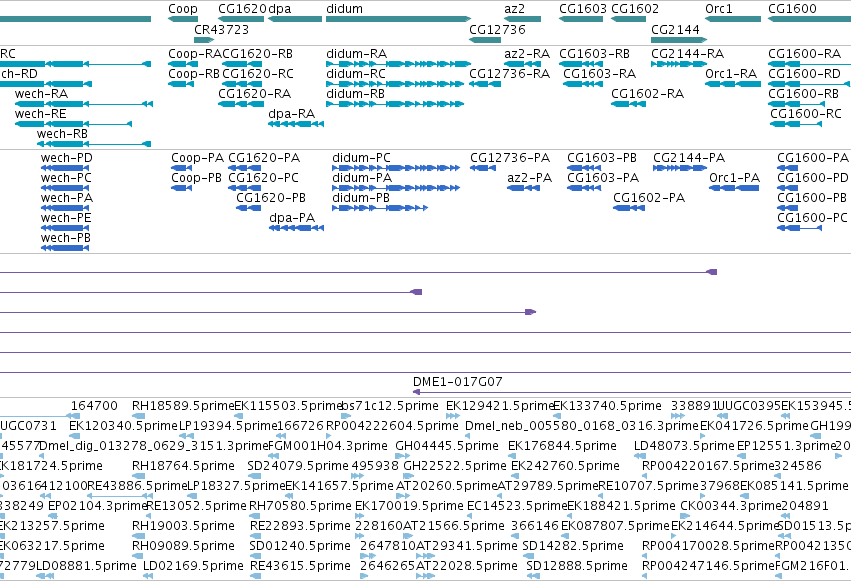Click the wech-RA transcript label
The height and width of the screenshot is (581, 851).
[41, 94]
